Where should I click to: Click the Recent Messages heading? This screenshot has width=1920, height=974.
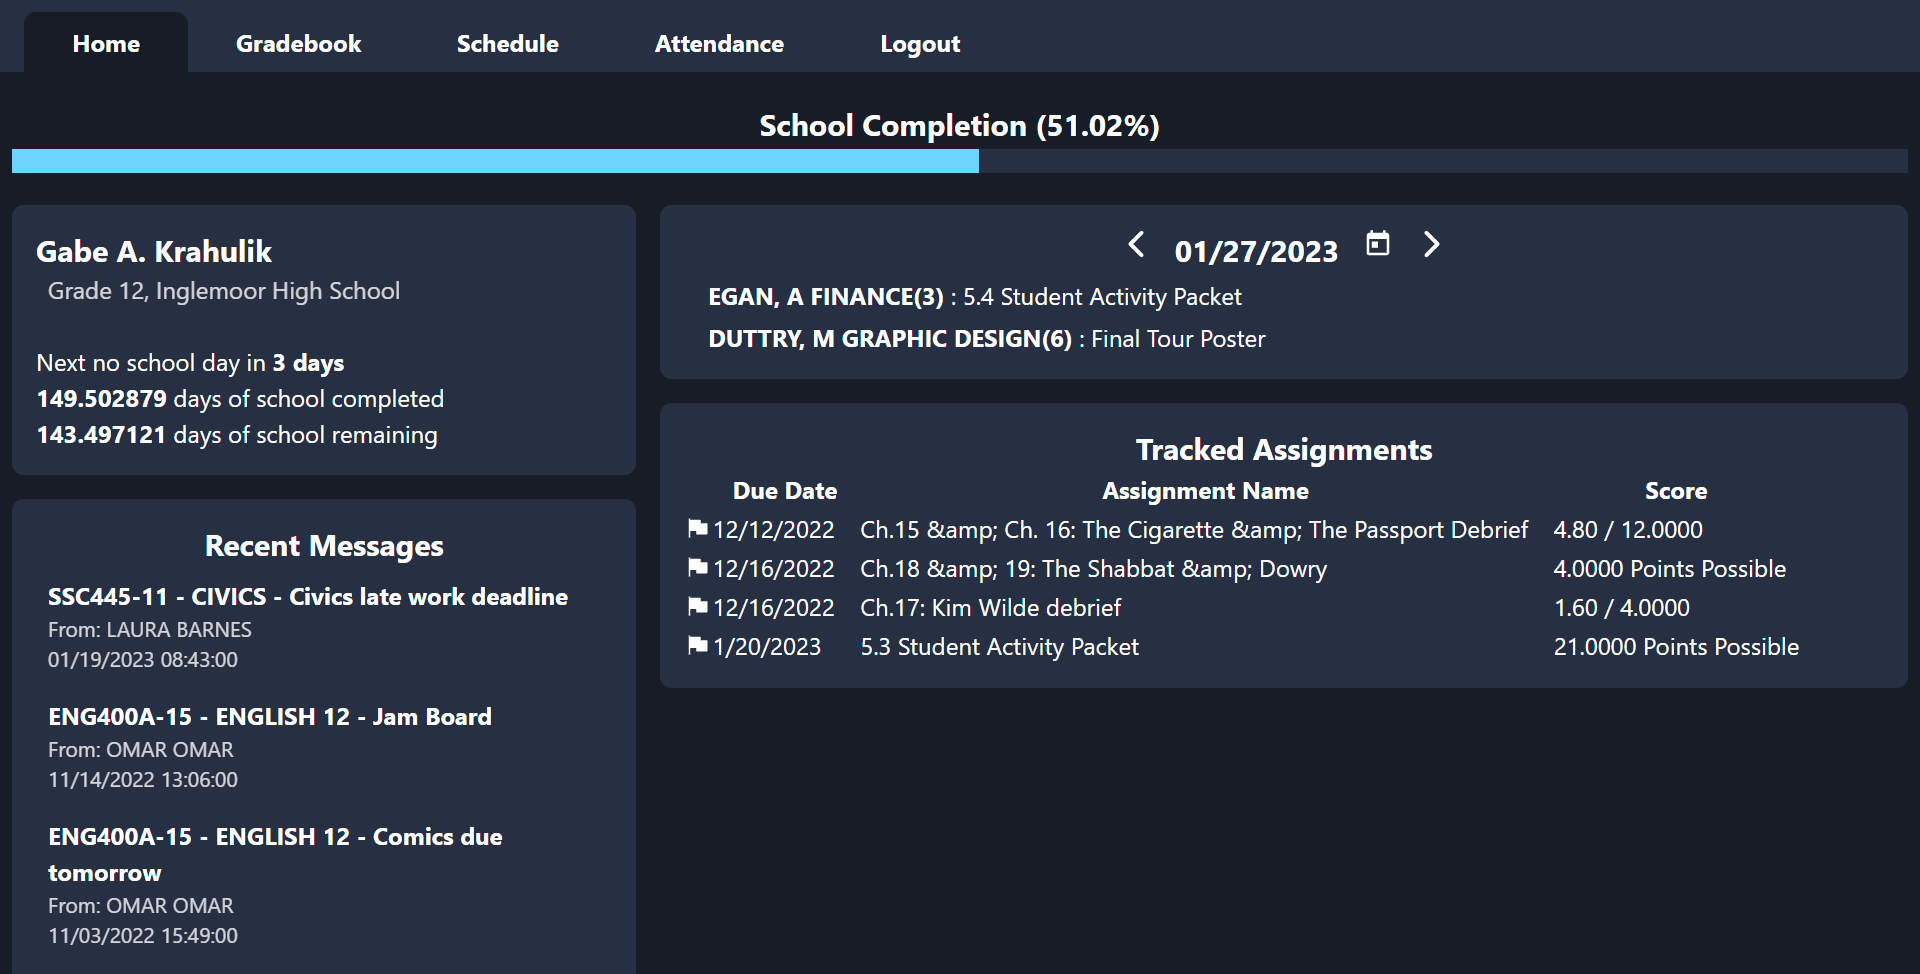click(324, 546)
